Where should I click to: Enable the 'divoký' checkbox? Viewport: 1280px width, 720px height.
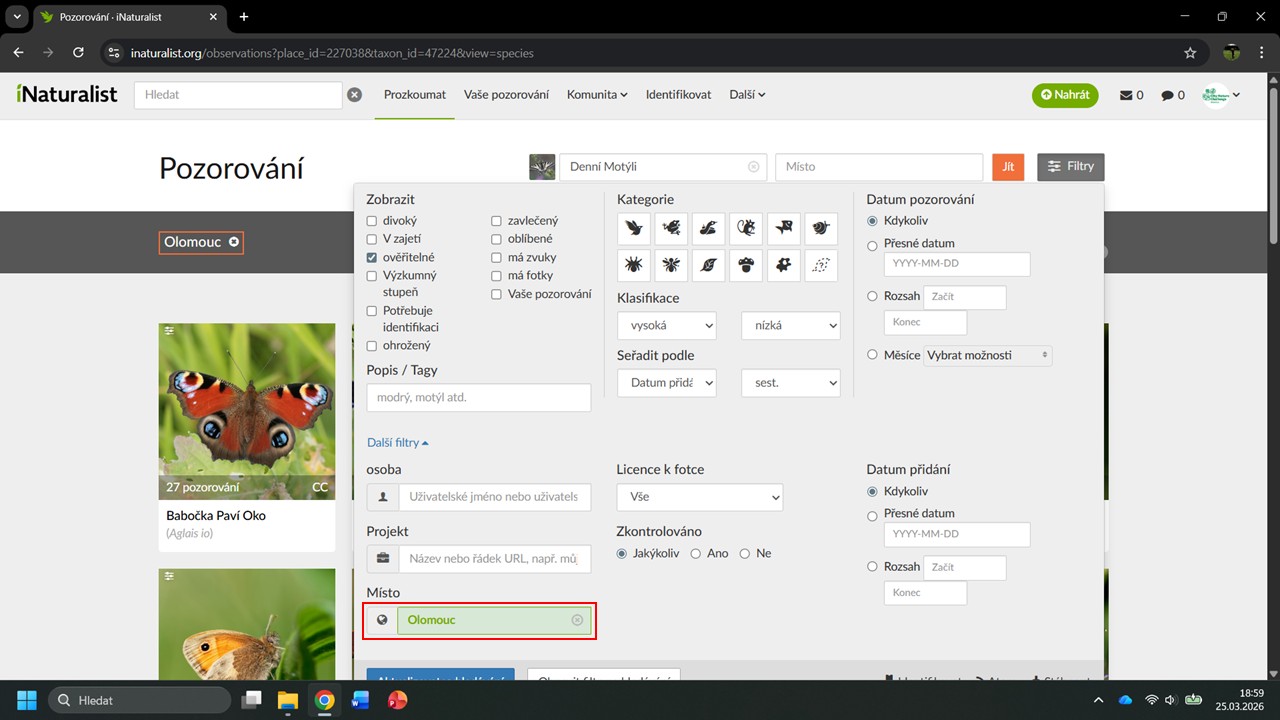(372, 221)
